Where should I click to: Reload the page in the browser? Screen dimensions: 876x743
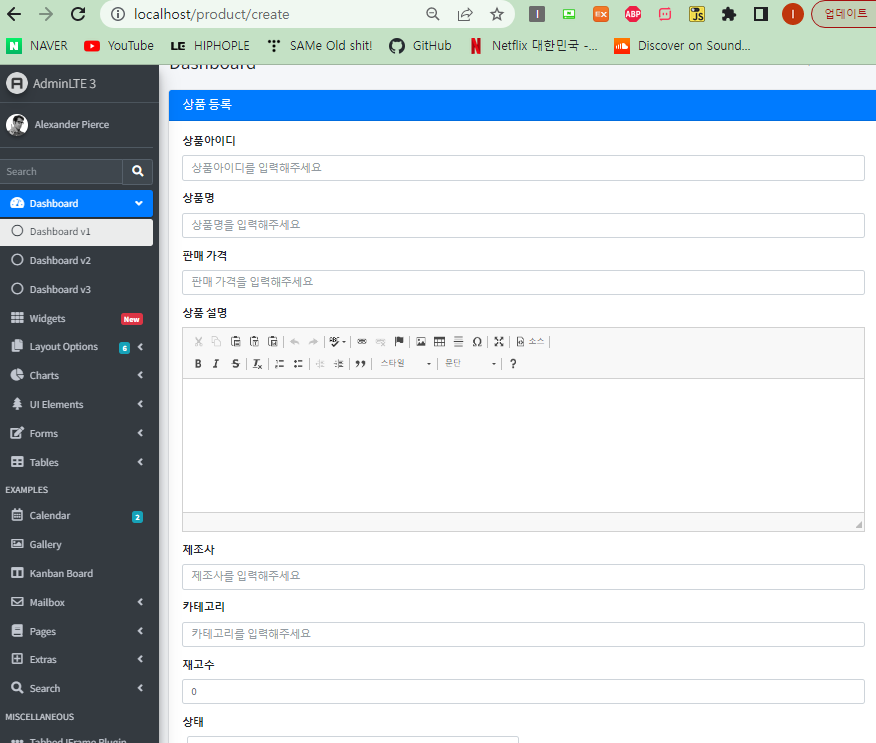(x=78, y=14)
